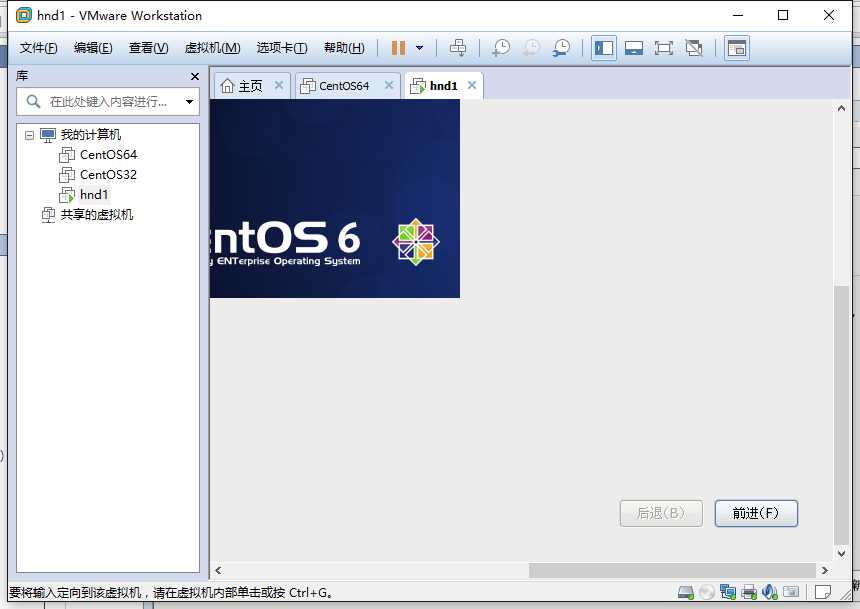Open the snapshot manager

point(561,48)
